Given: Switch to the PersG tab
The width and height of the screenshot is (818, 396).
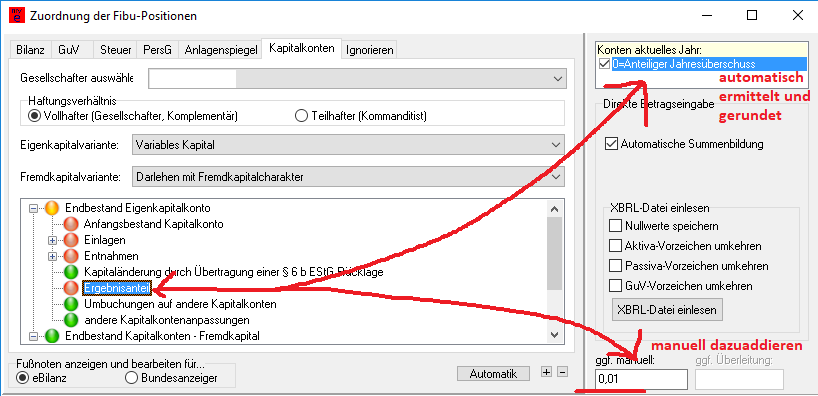Looking at the screenshot, I should pyautogui.click(x=158, y=50).
